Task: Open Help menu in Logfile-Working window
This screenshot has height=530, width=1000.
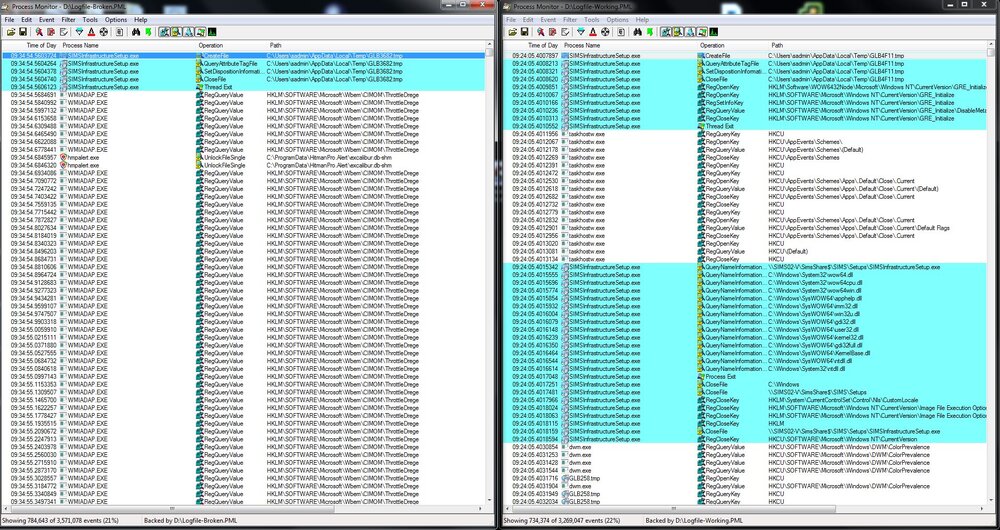Action: (642, 20)
